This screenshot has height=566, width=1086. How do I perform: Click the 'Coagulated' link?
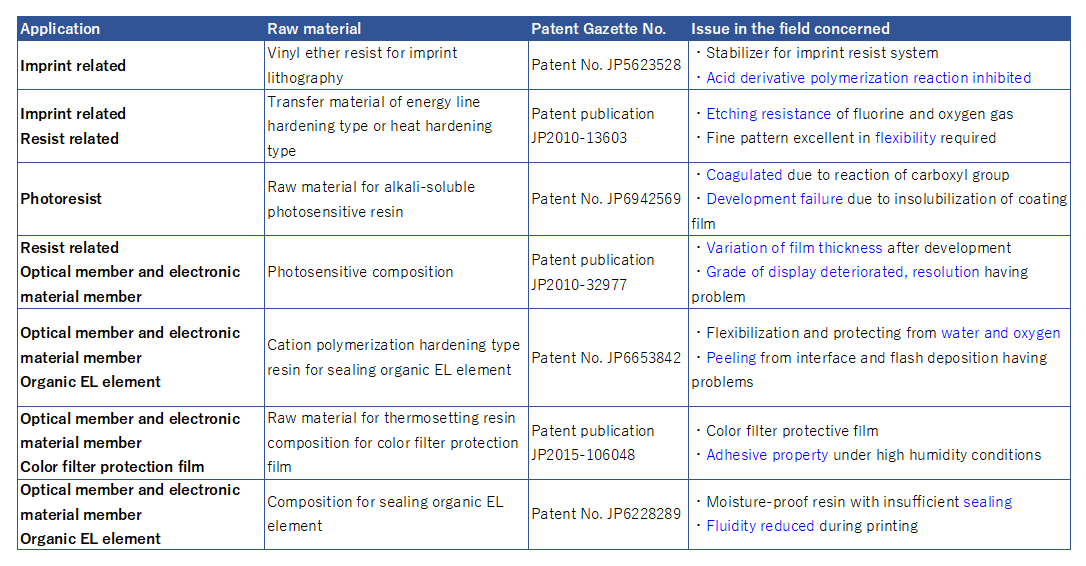(x=744, y=175)
